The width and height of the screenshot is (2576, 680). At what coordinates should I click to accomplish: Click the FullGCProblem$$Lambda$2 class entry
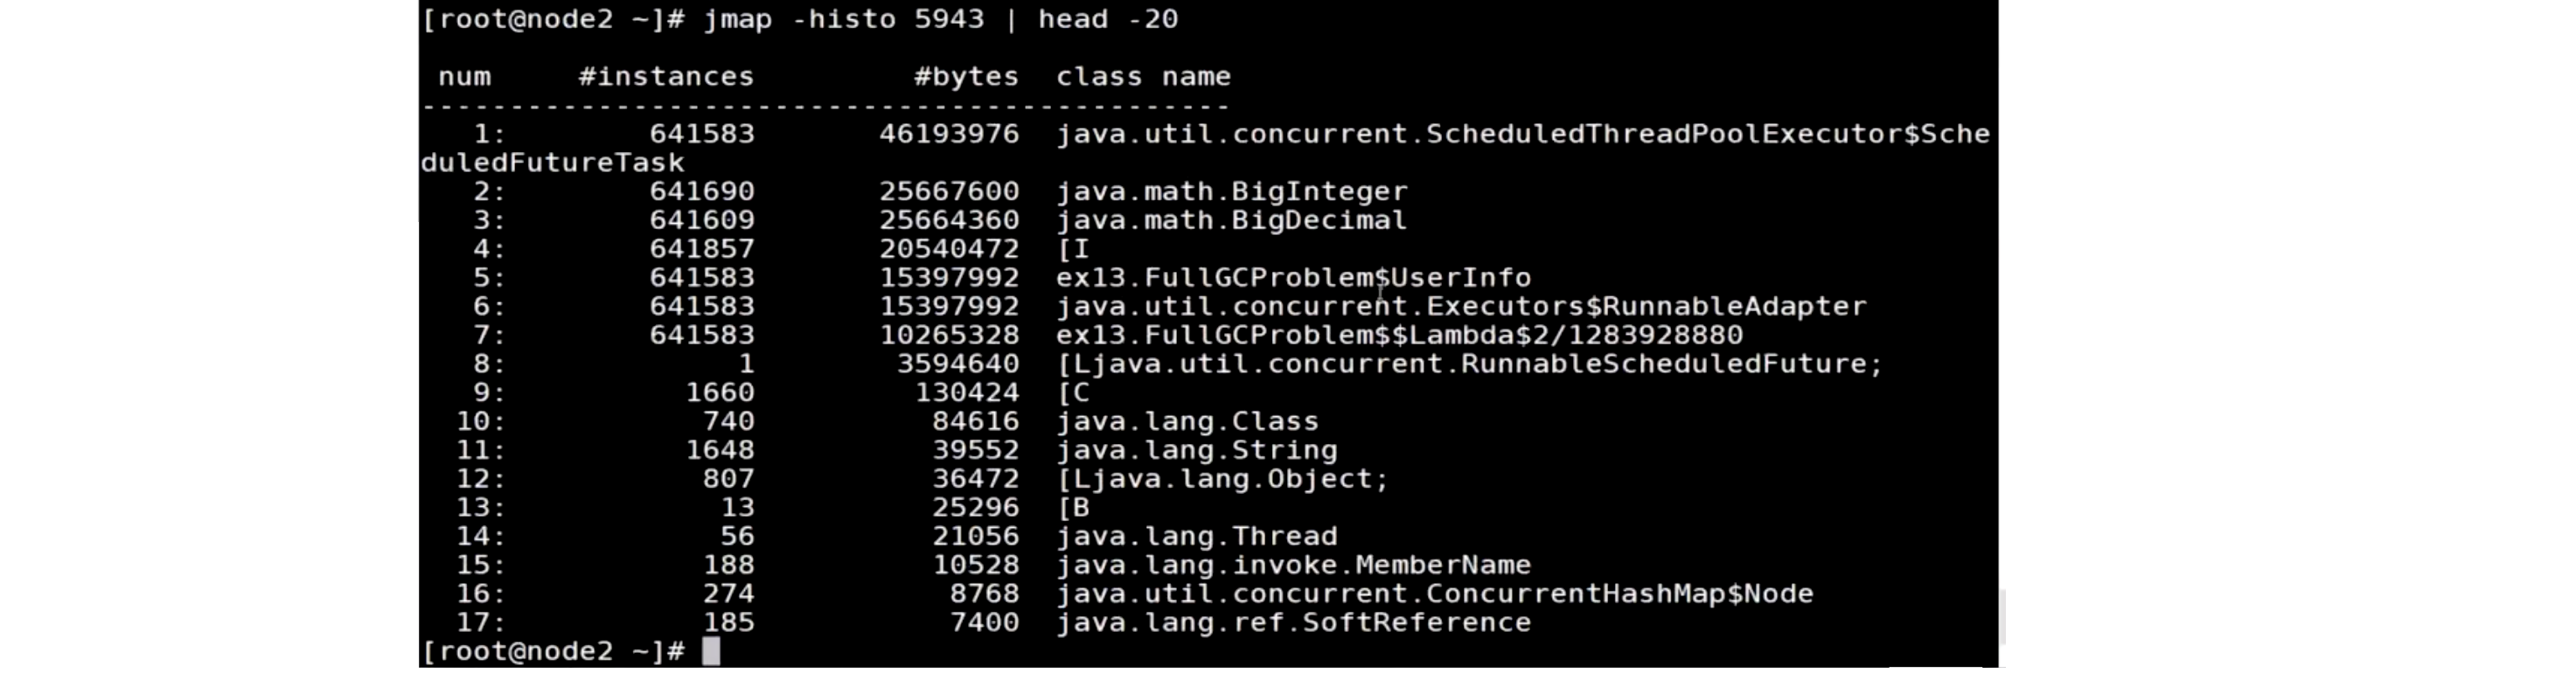point(1400,335)
